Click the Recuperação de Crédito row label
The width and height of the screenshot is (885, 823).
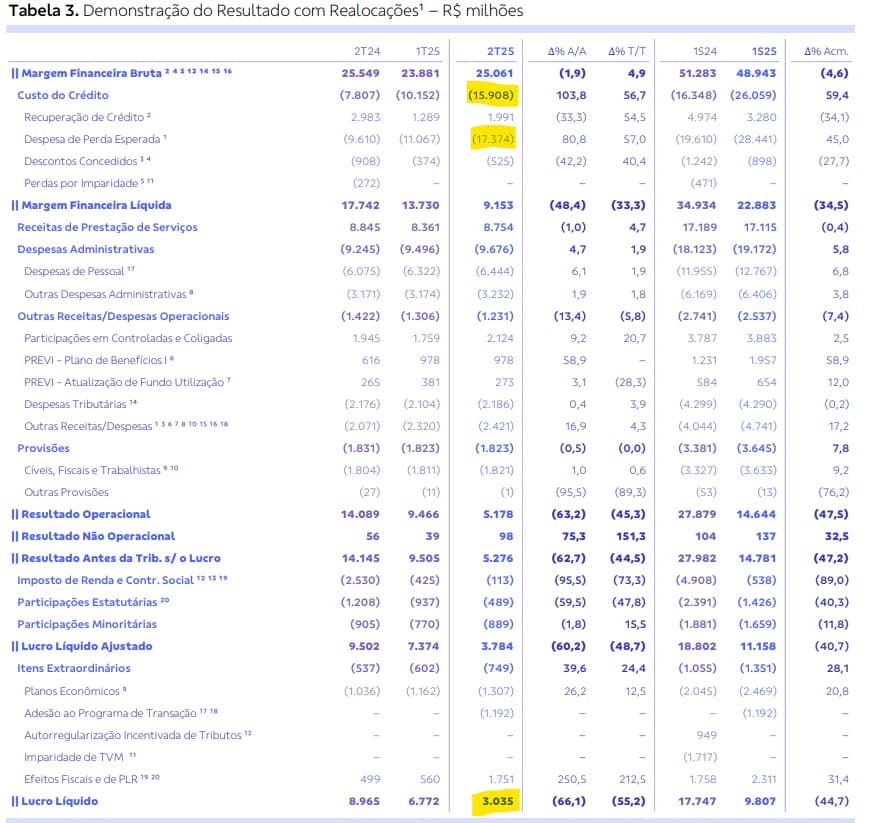pyautogui.click(x=84, y=117)
